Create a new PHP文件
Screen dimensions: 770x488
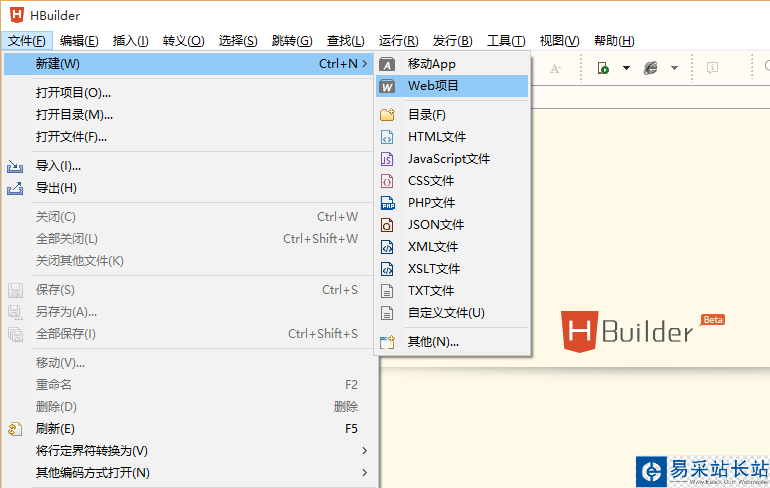click(x=452, y=203)
